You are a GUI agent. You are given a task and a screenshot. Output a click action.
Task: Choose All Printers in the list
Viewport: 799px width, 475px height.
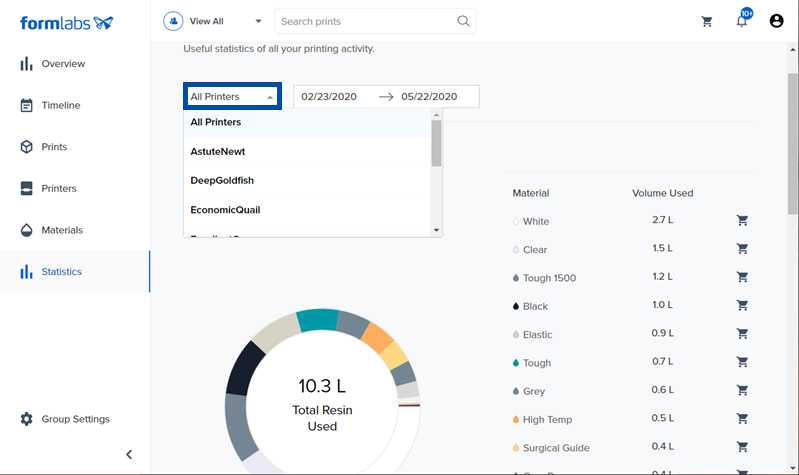point(307,122)
